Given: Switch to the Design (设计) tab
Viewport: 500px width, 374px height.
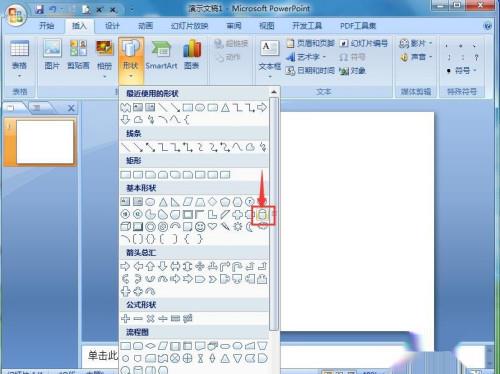Looking at the screenshot, I should click(112, 26).
